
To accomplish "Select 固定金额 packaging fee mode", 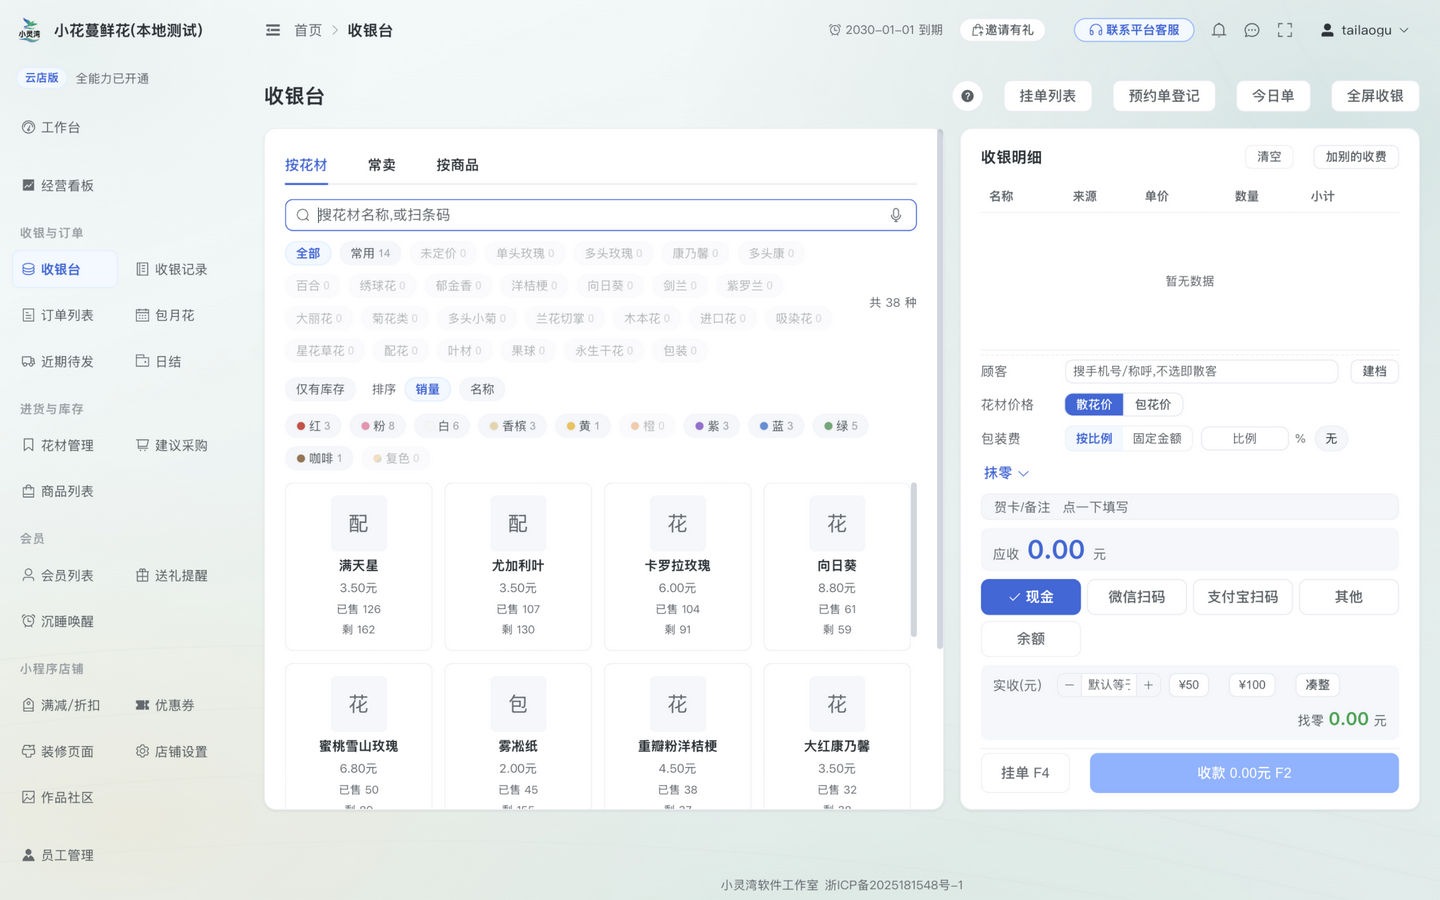I will coord(1157,439).
